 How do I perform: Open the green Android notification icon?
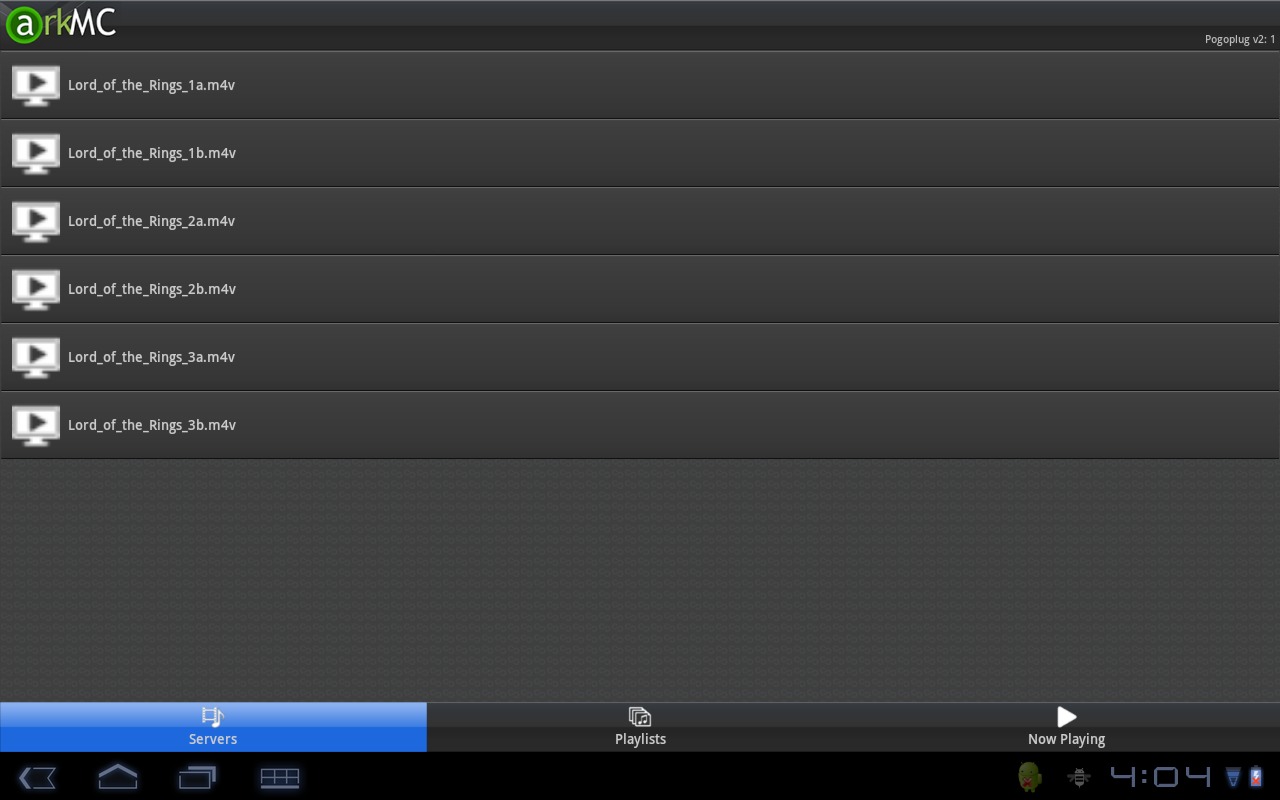click(x=1030, y=776)
